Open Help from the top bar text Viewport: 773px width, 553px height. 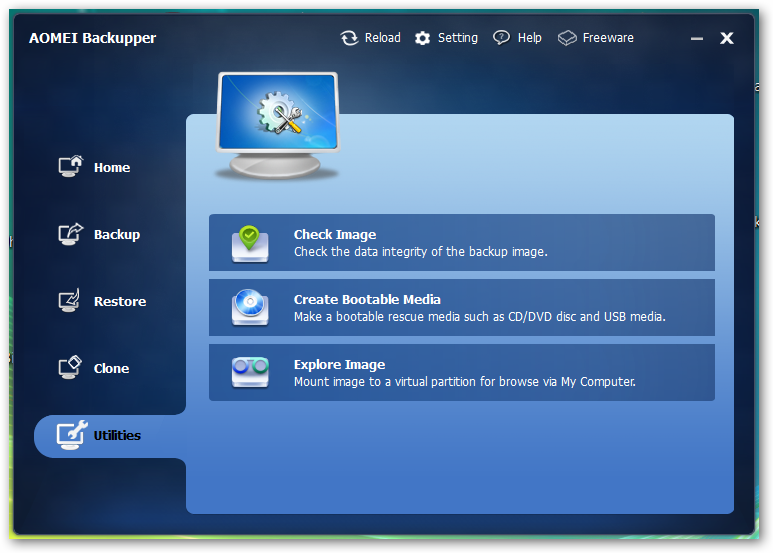coord(529,38)
